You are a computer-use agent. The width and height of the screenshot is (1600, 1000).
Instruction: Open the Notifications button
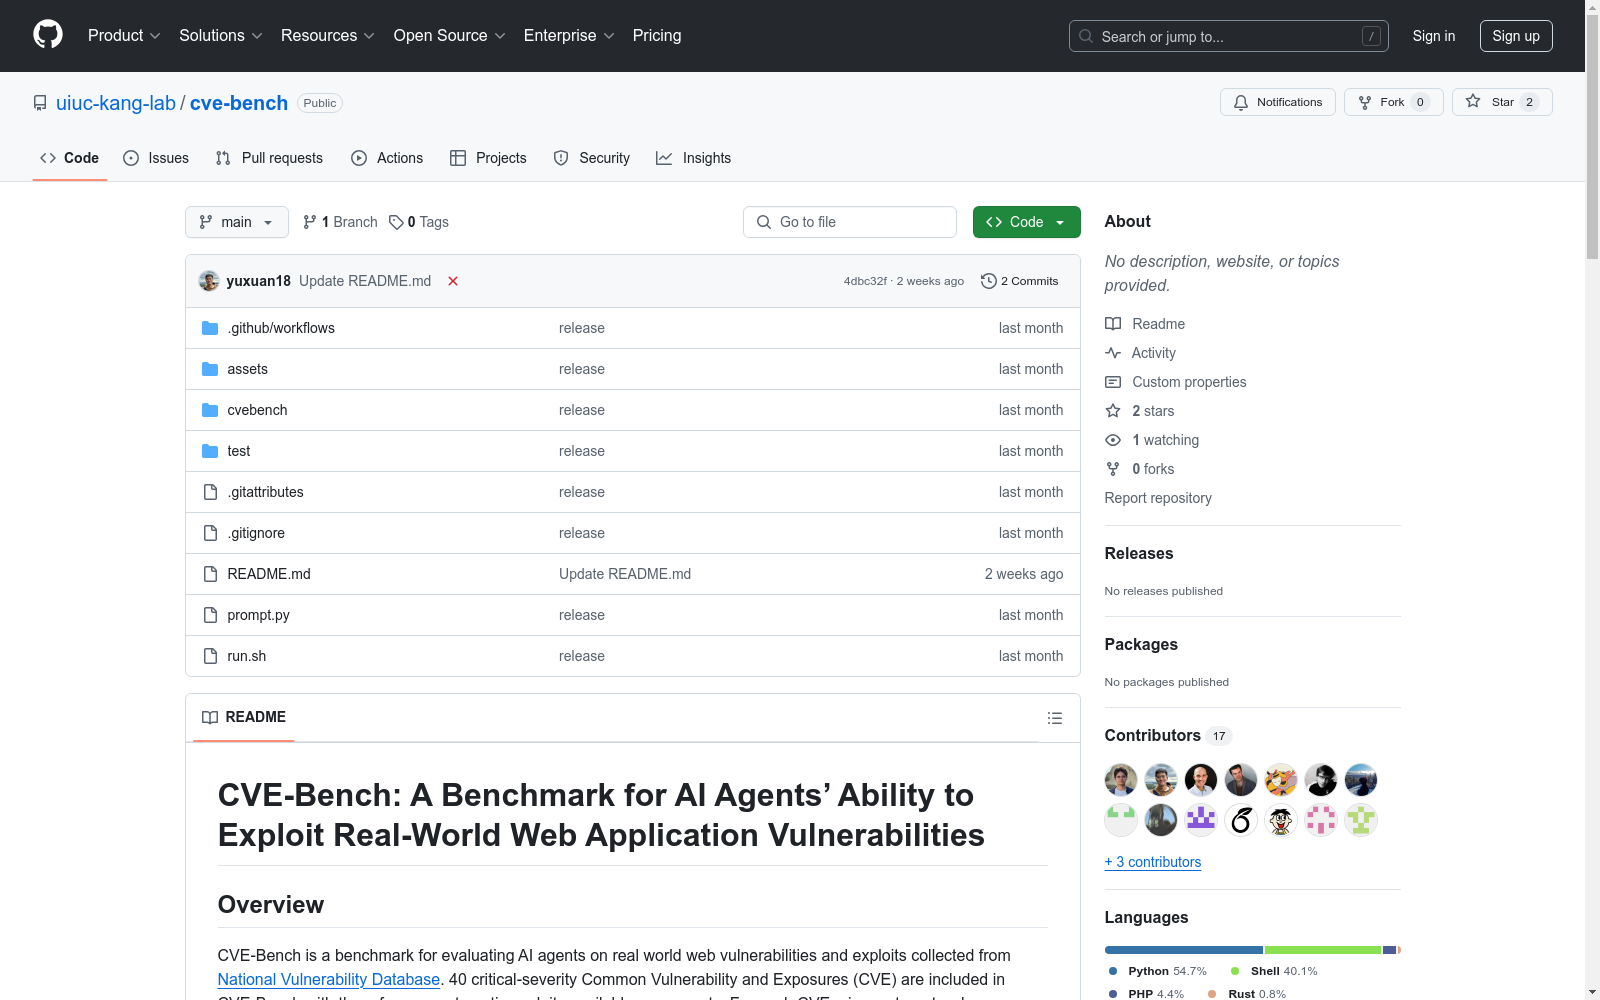click(x=1278, y=102)
